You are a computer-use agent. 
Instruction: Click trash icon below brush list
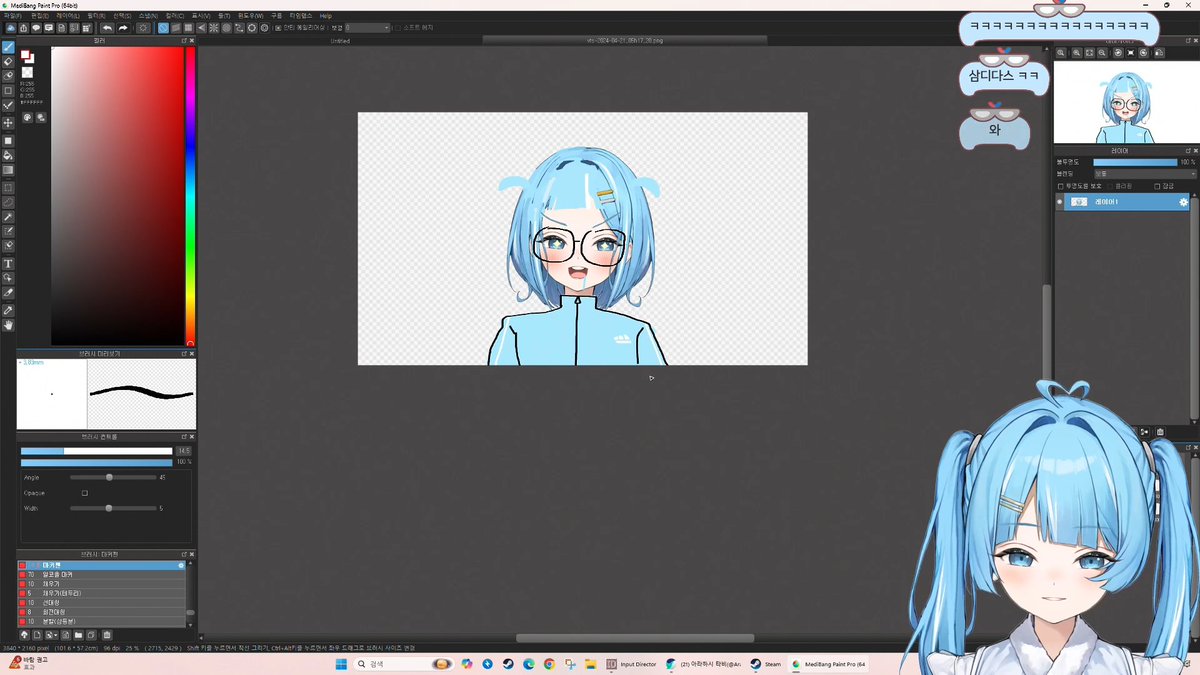pos(107,635)
